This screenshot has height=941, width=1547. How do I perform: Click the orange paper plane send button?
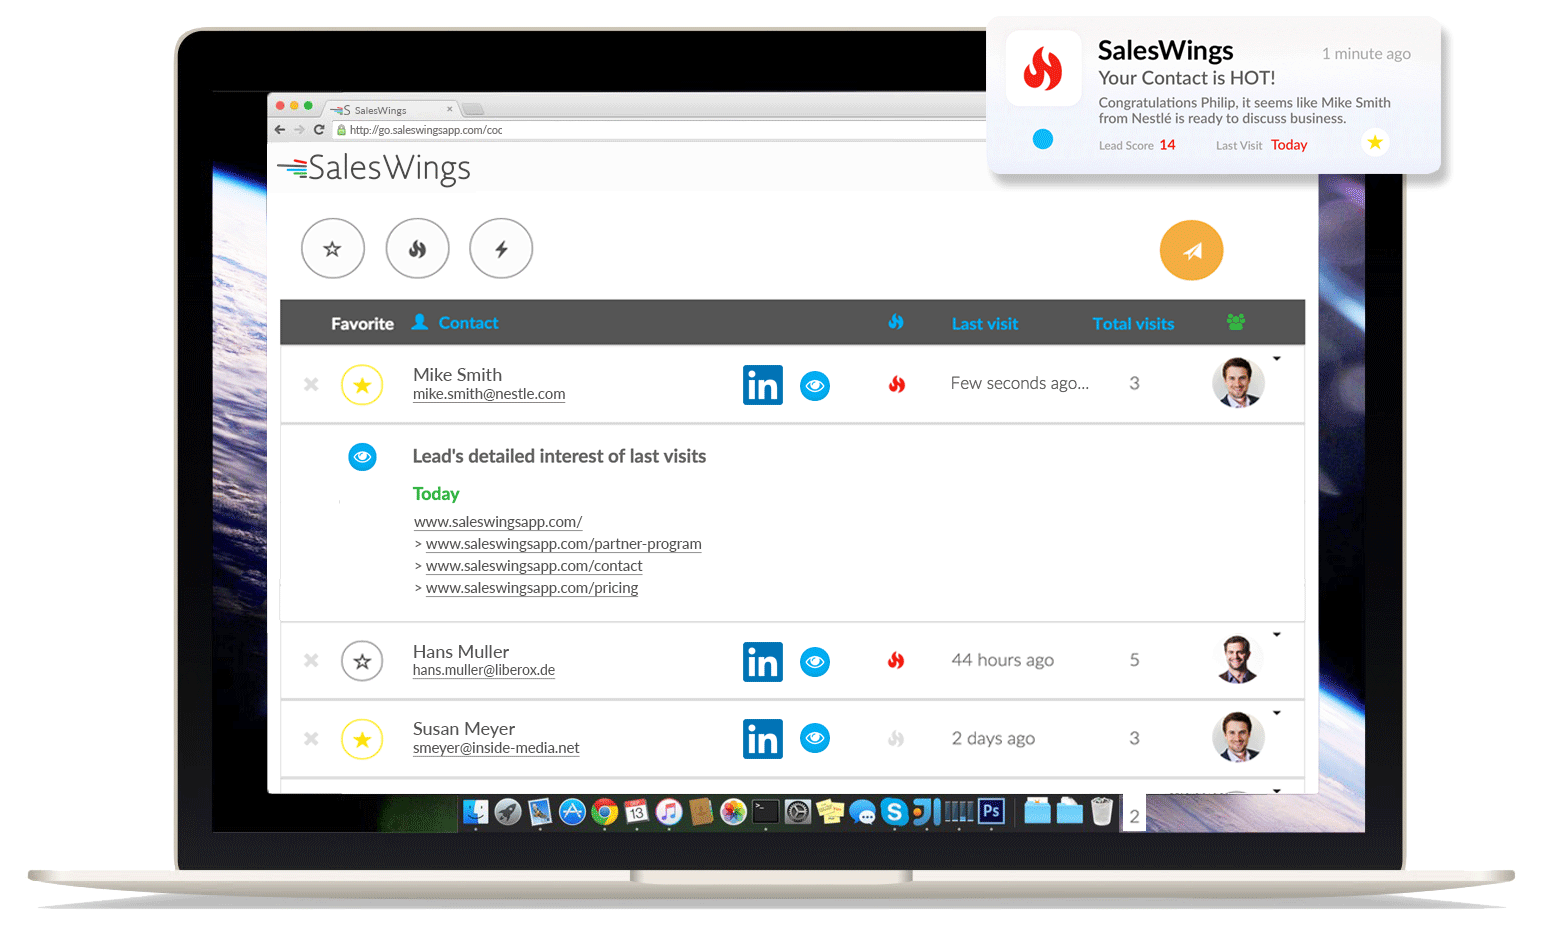point(1191,250)
